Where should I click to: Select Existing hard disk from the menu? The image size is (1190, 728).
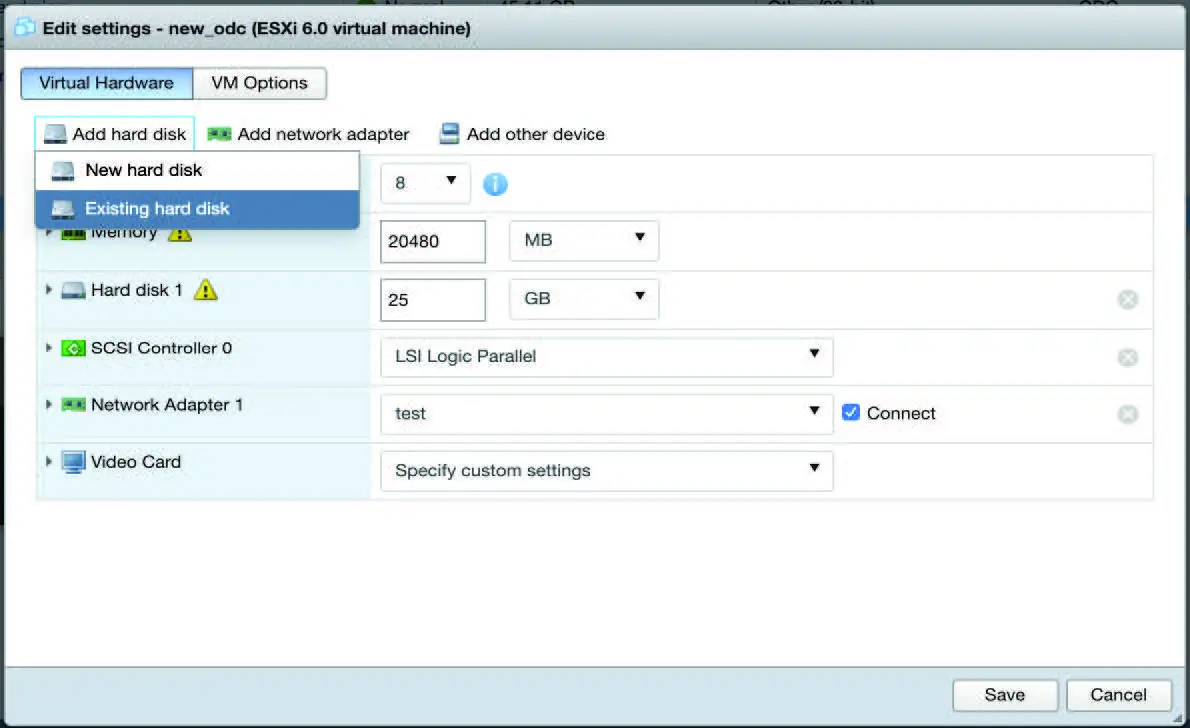click(x=160, y=208)
